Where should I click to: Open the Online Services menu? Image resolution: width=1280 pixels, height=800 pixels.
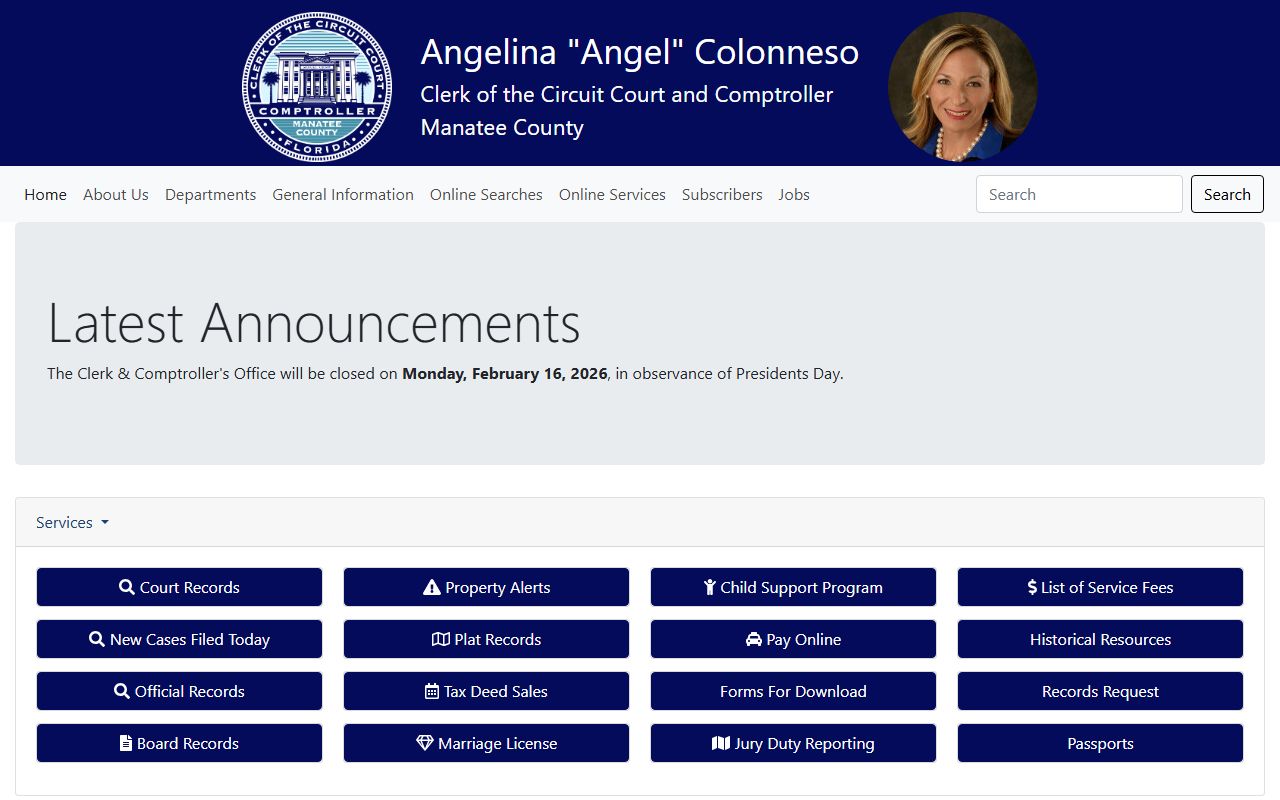(x=612, y=194)
